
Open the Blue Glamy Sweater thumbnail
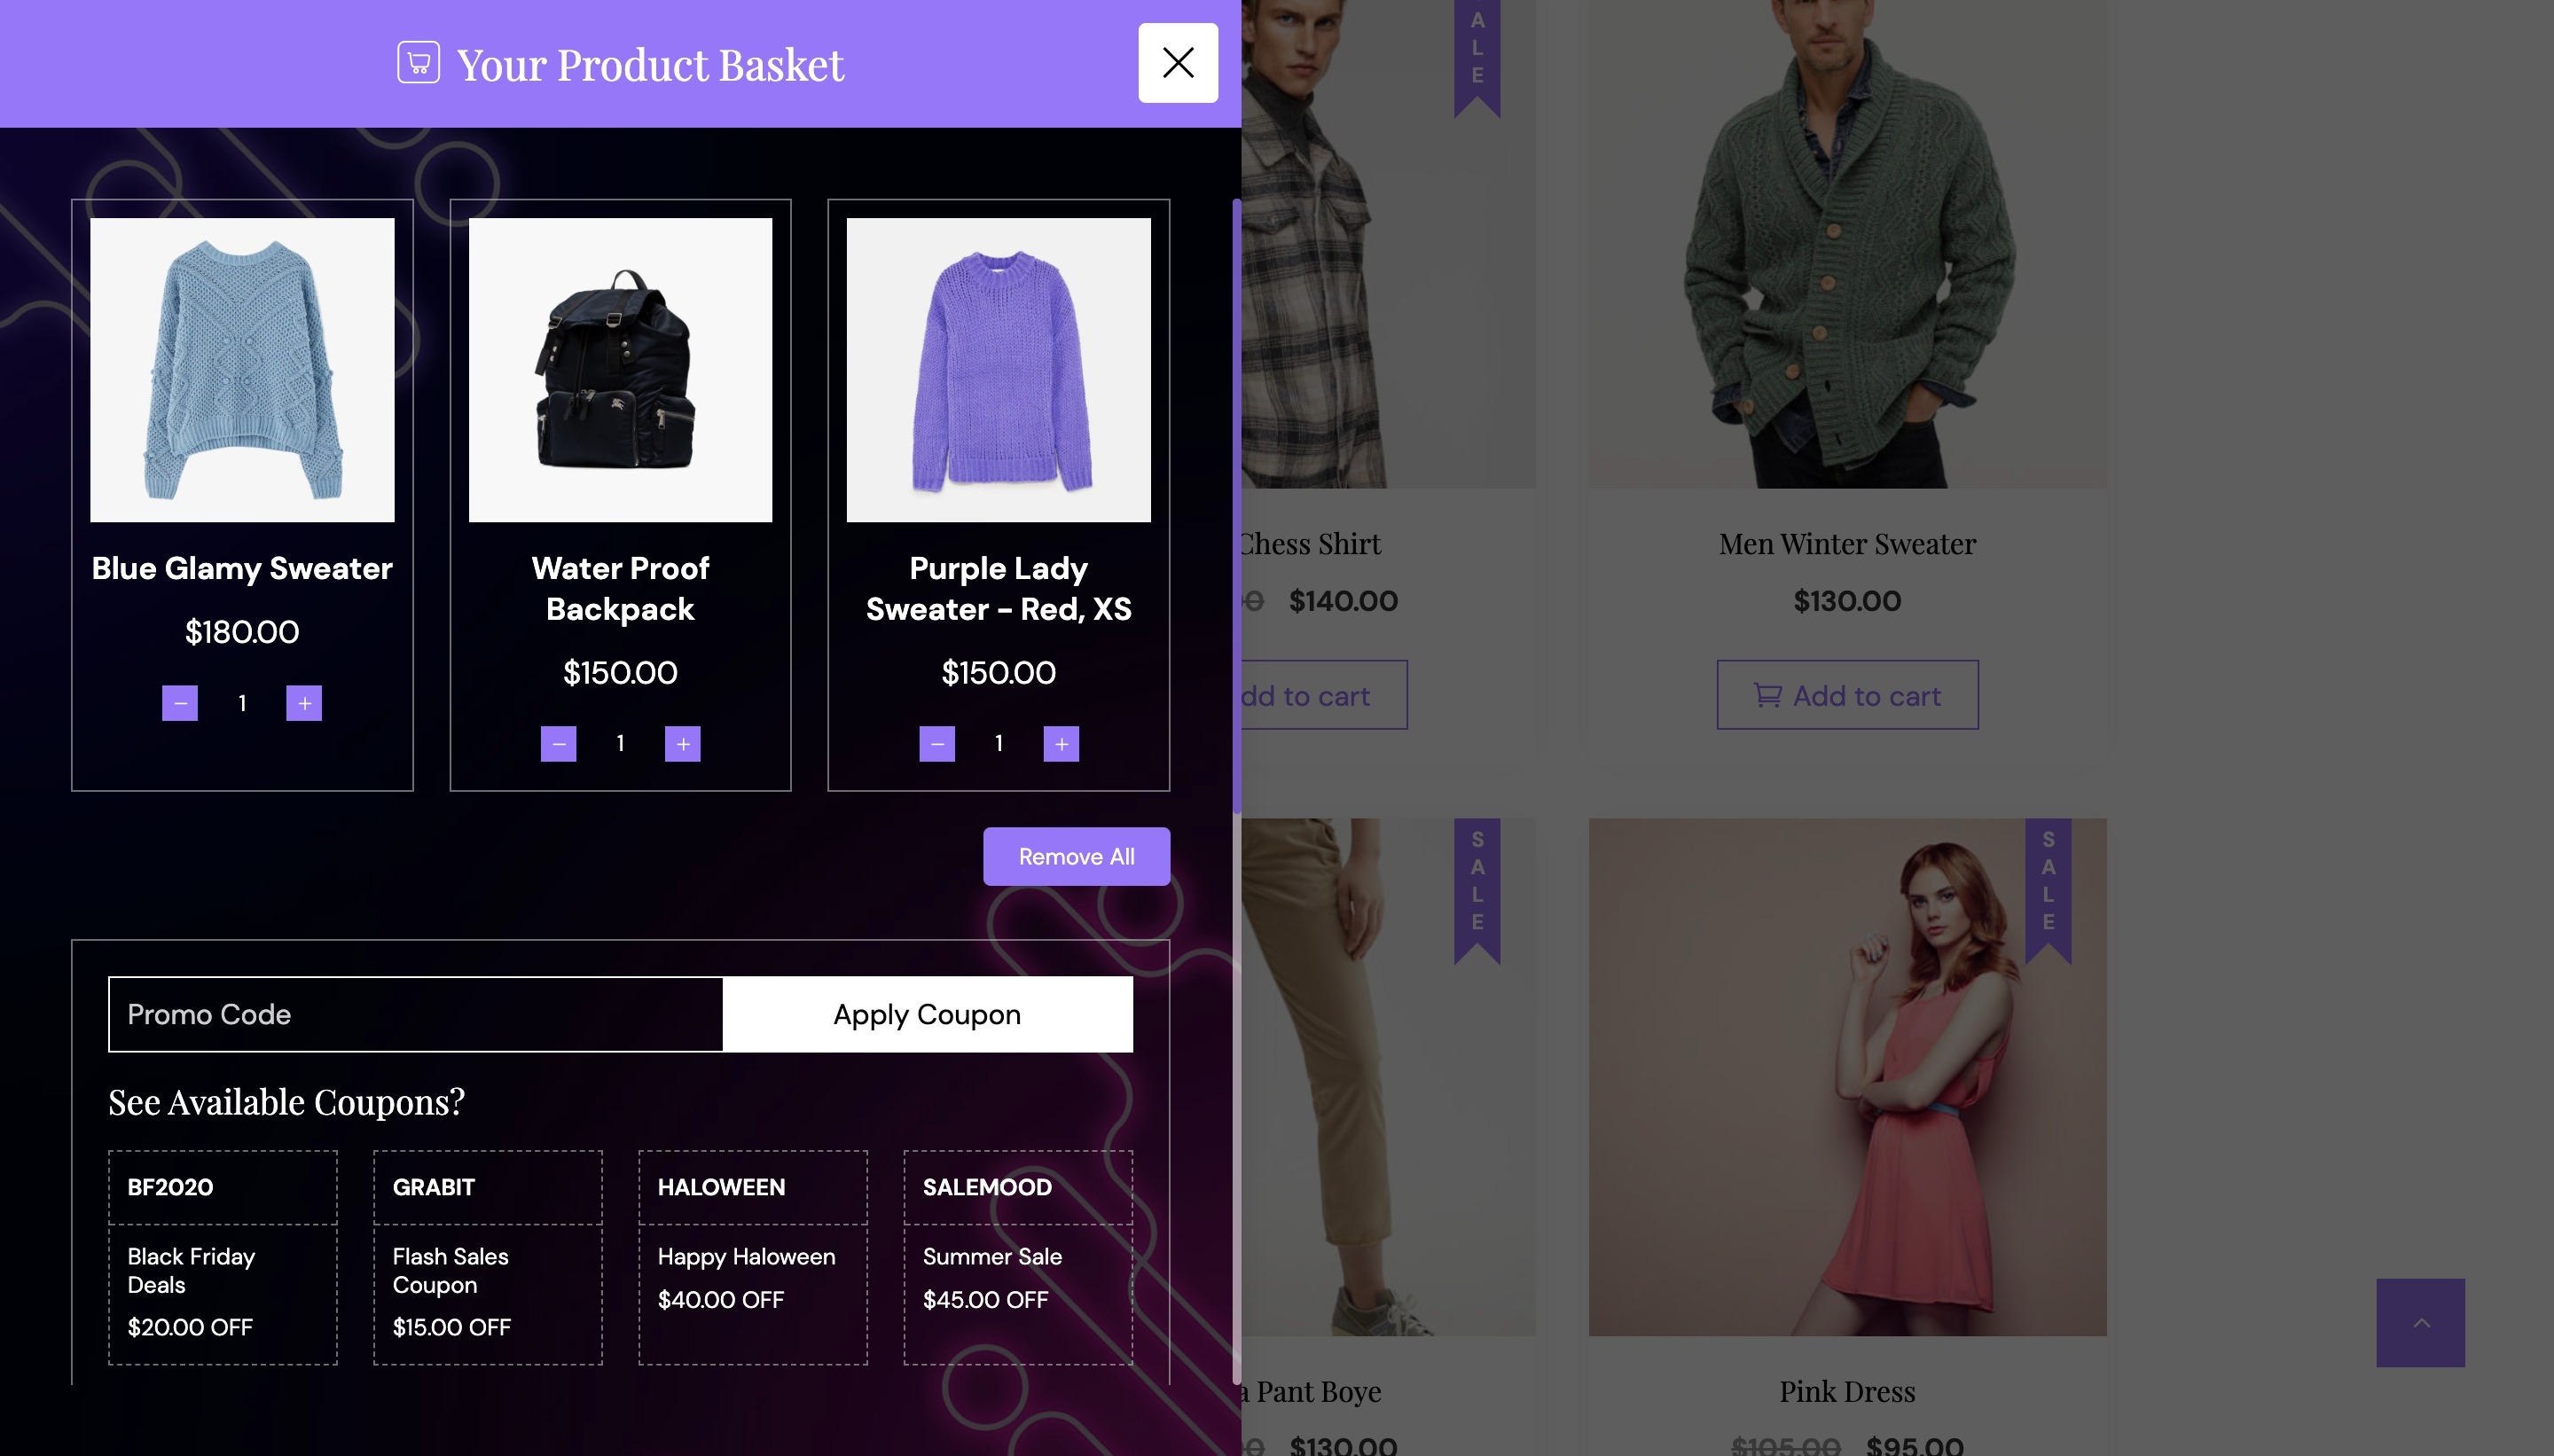(242, 370)
